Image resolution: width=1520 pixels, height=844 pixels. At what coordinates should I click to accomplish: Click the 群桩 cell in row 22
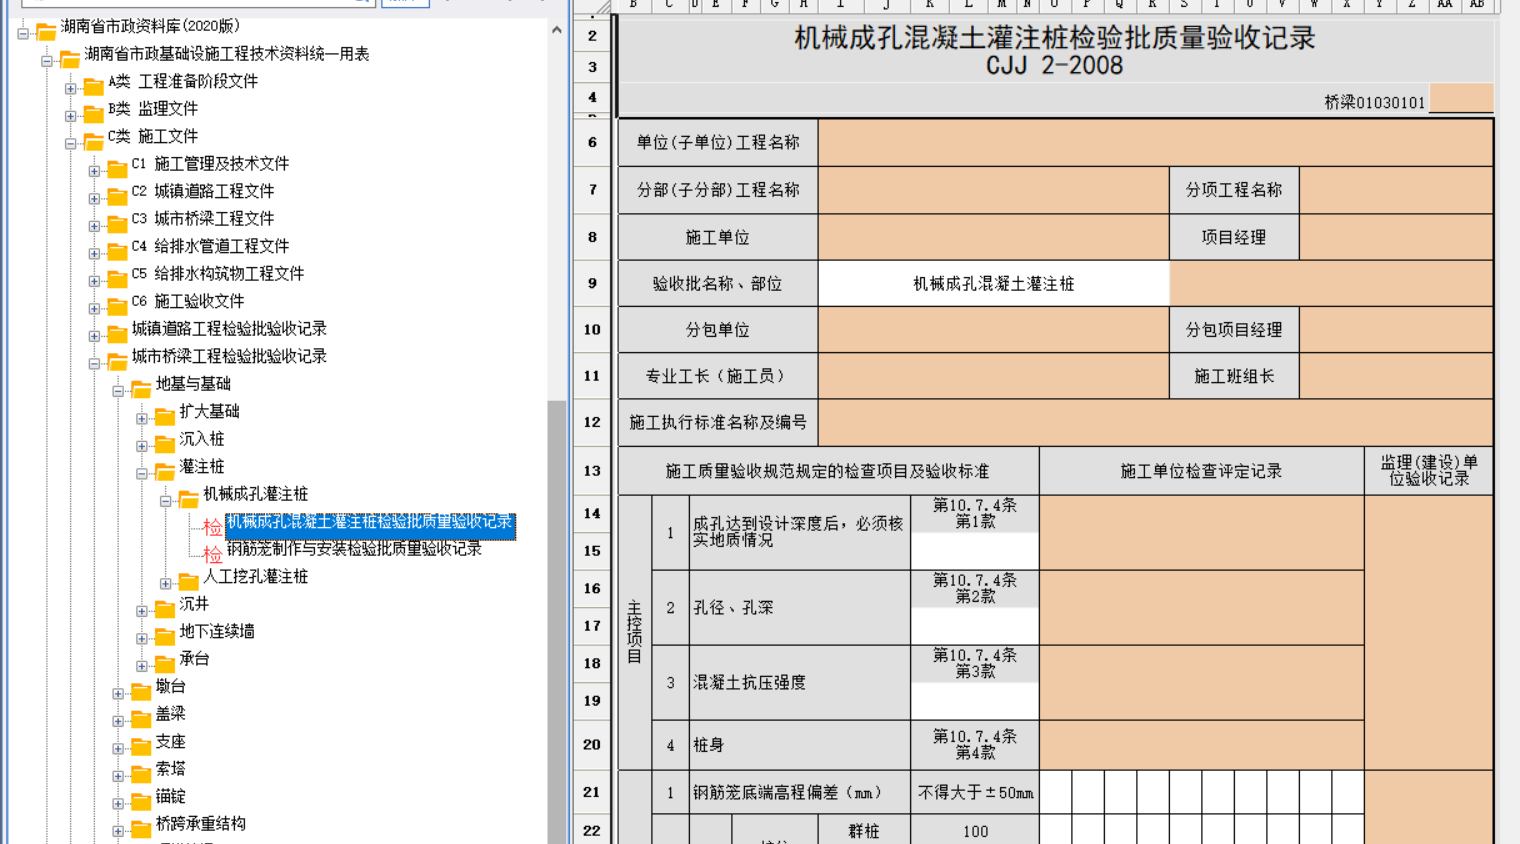pos(864,831)
